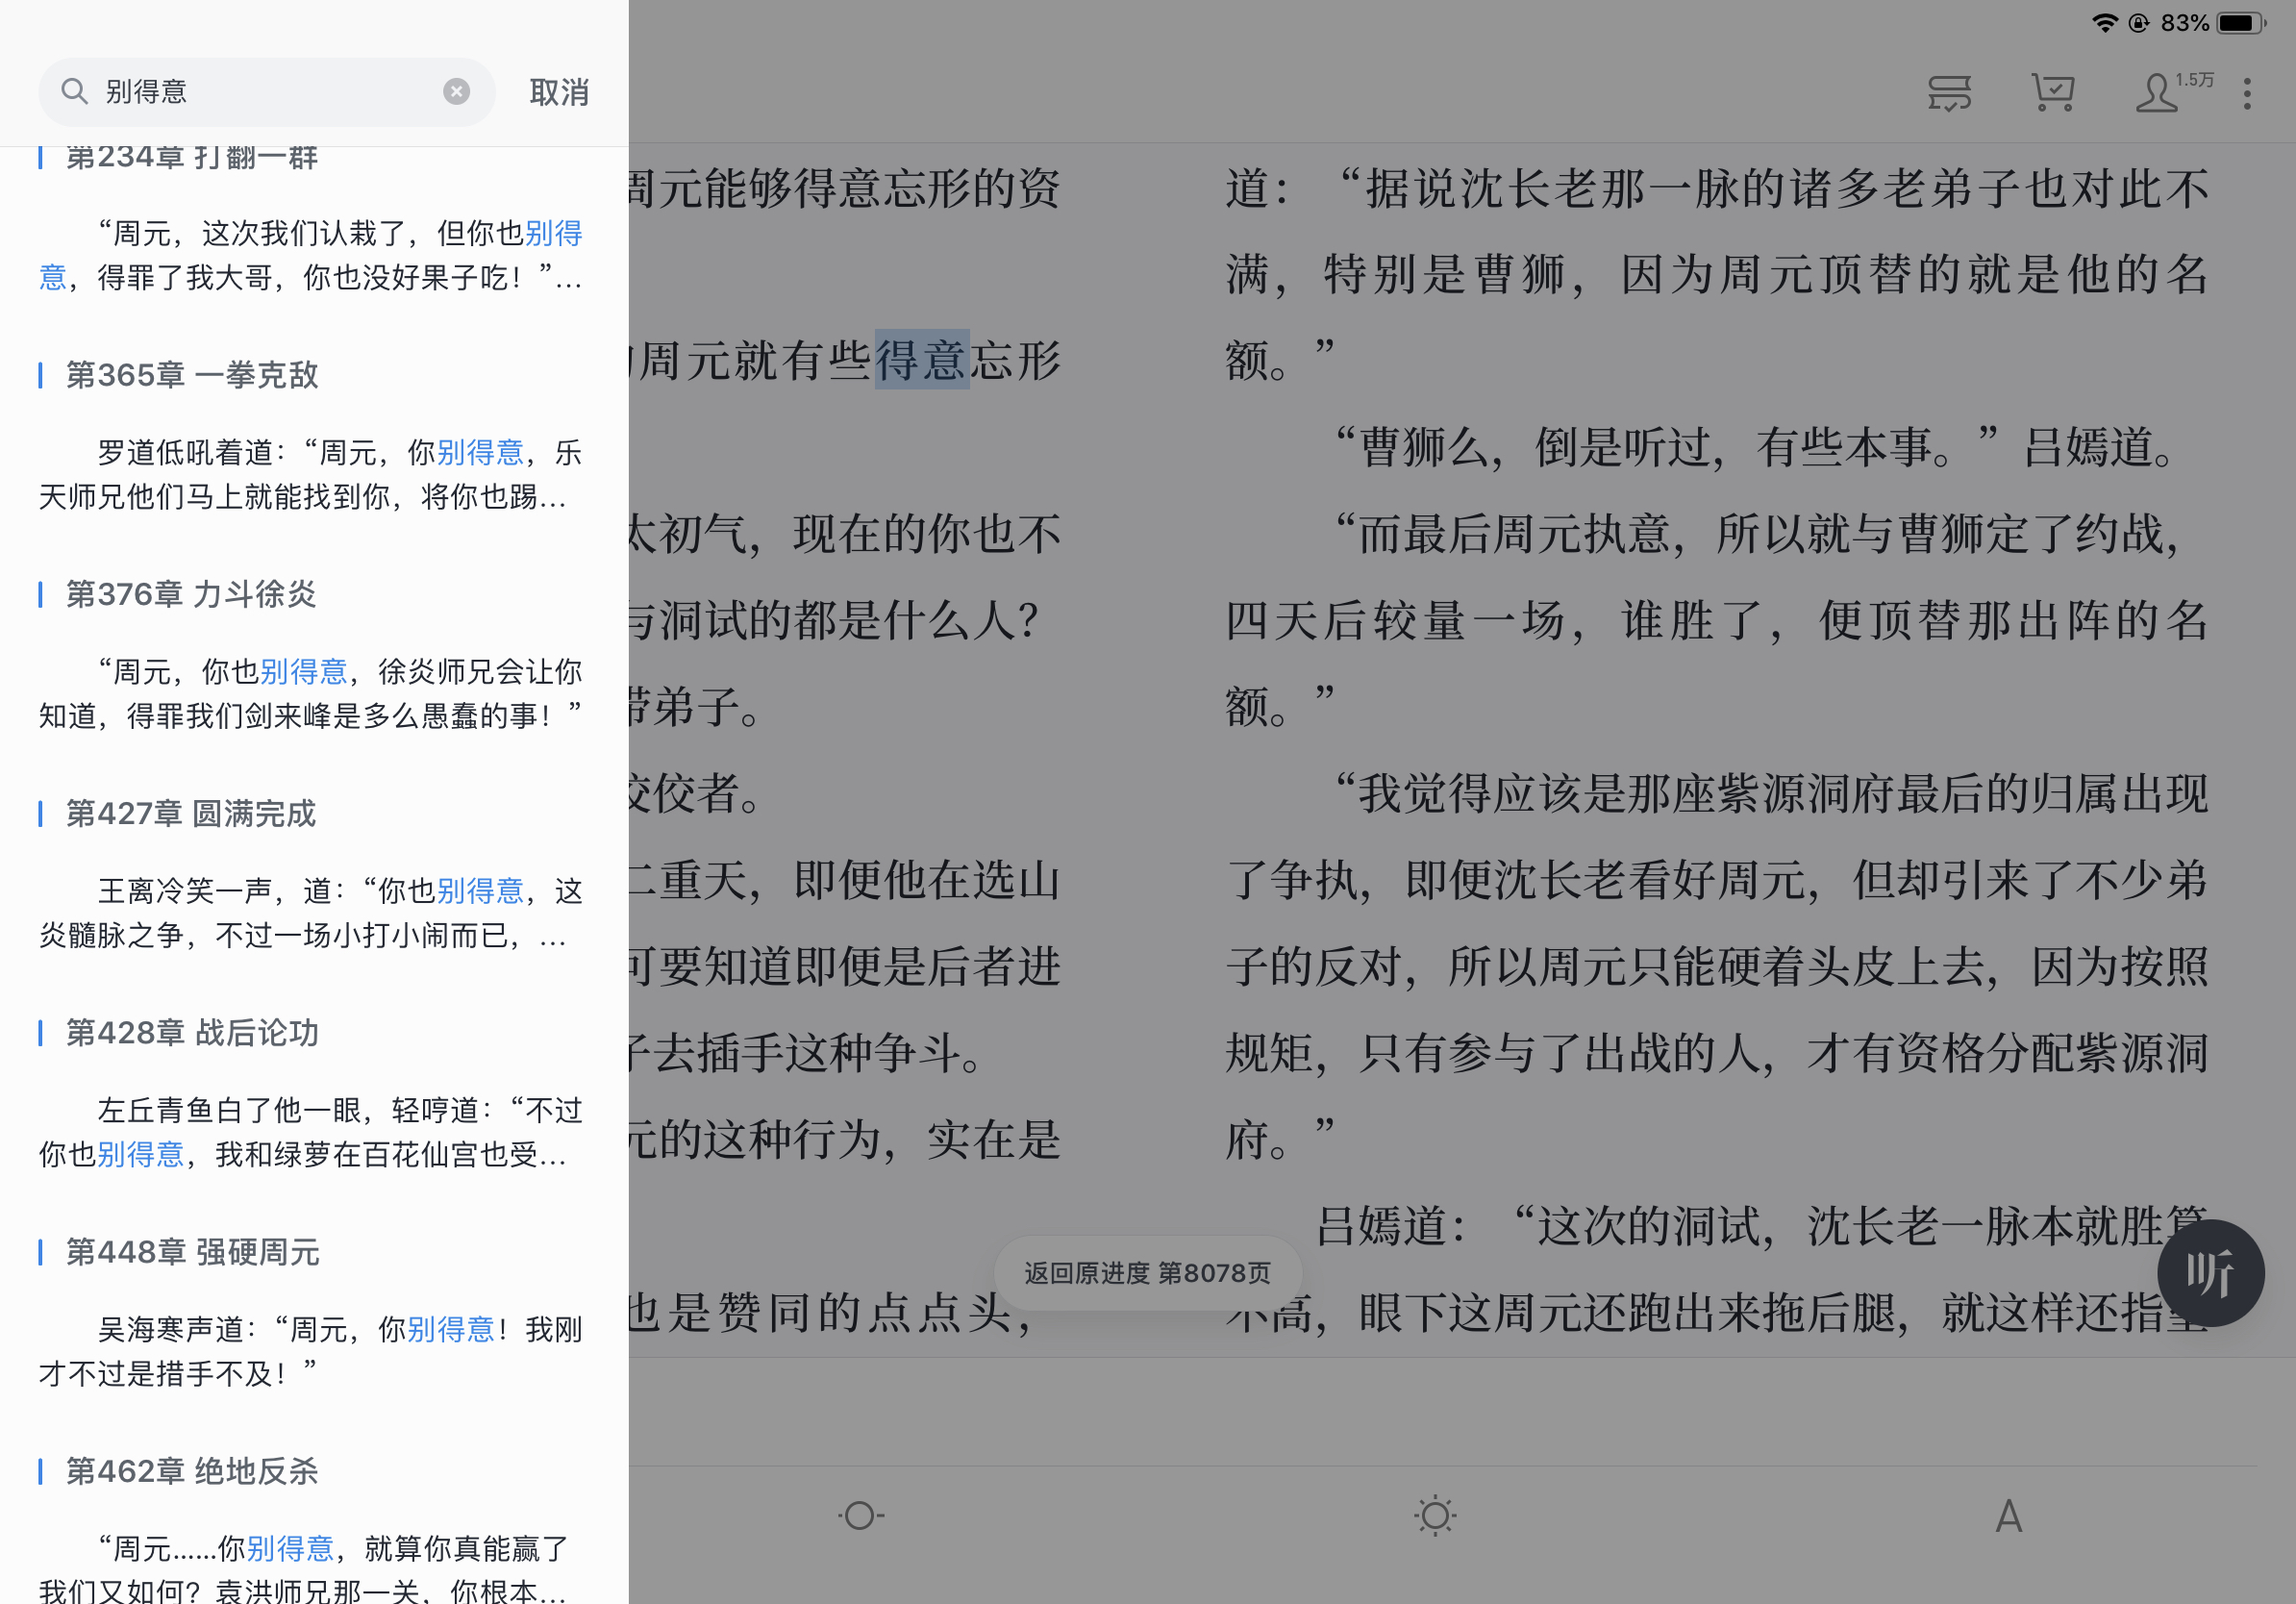
Task: Open the shopping cart icon
Action: pyautogui.click(x=2053, y=94)
